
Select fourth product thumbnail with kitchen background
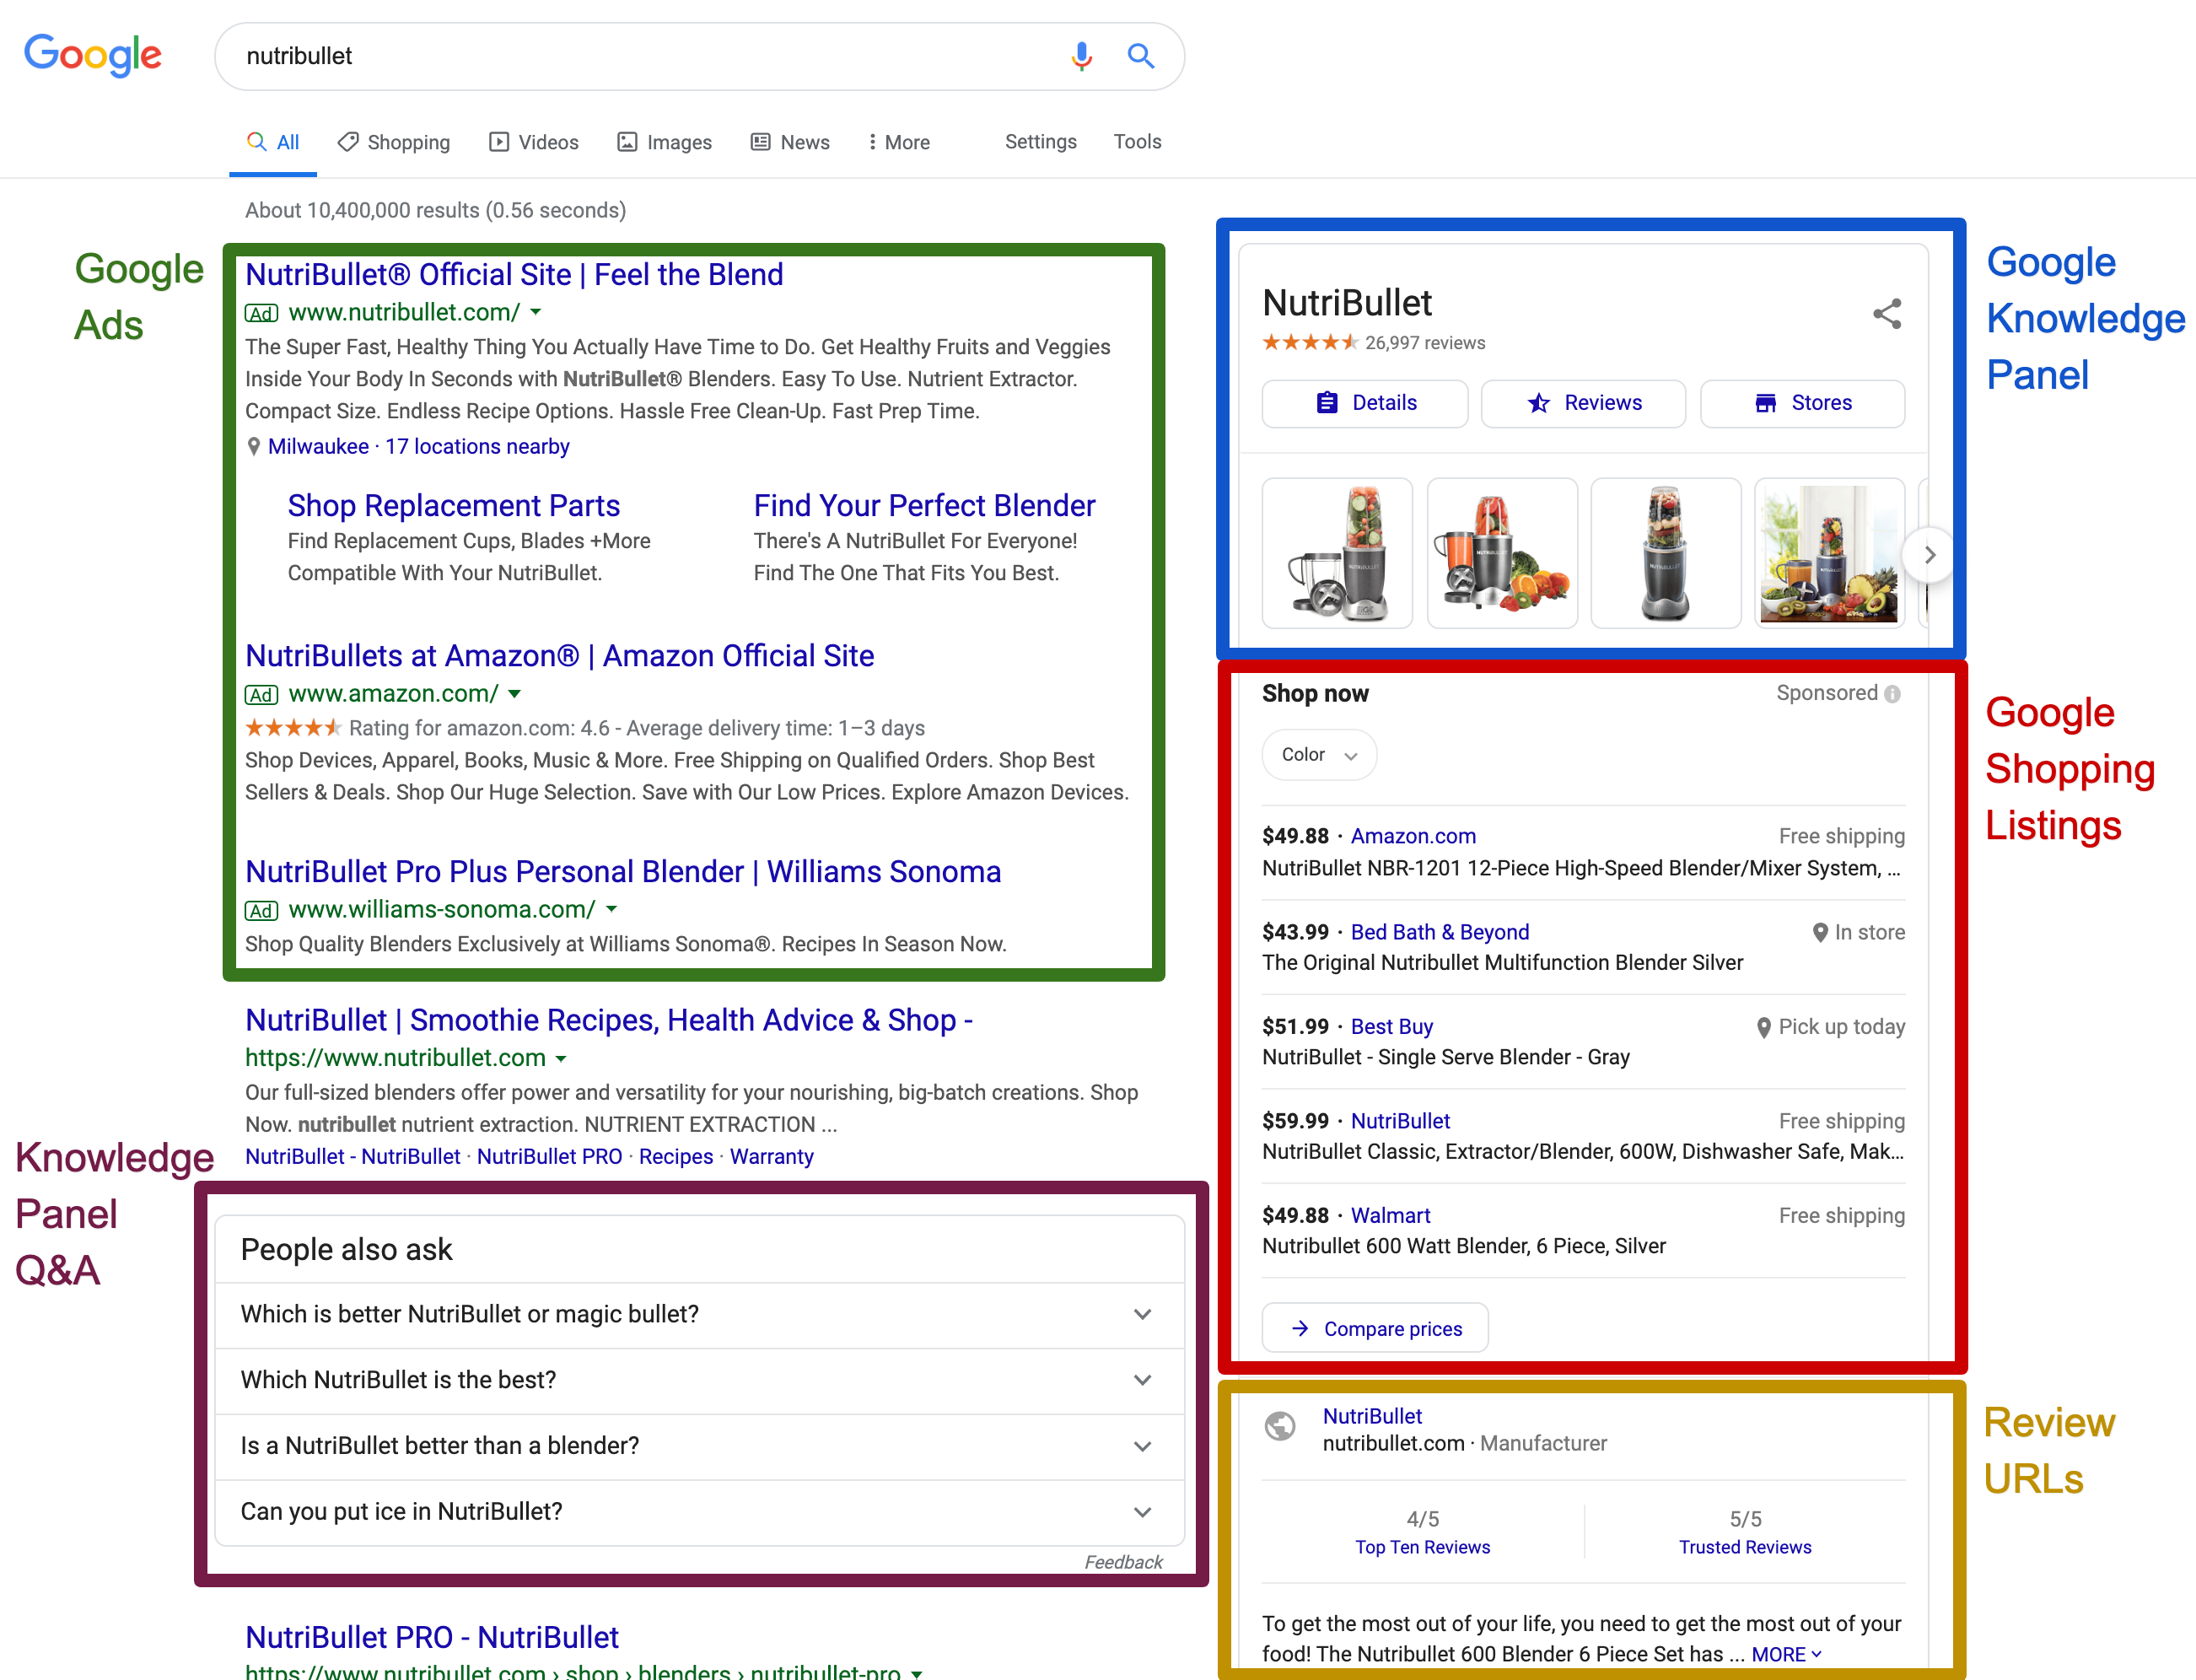point(1830,553)
